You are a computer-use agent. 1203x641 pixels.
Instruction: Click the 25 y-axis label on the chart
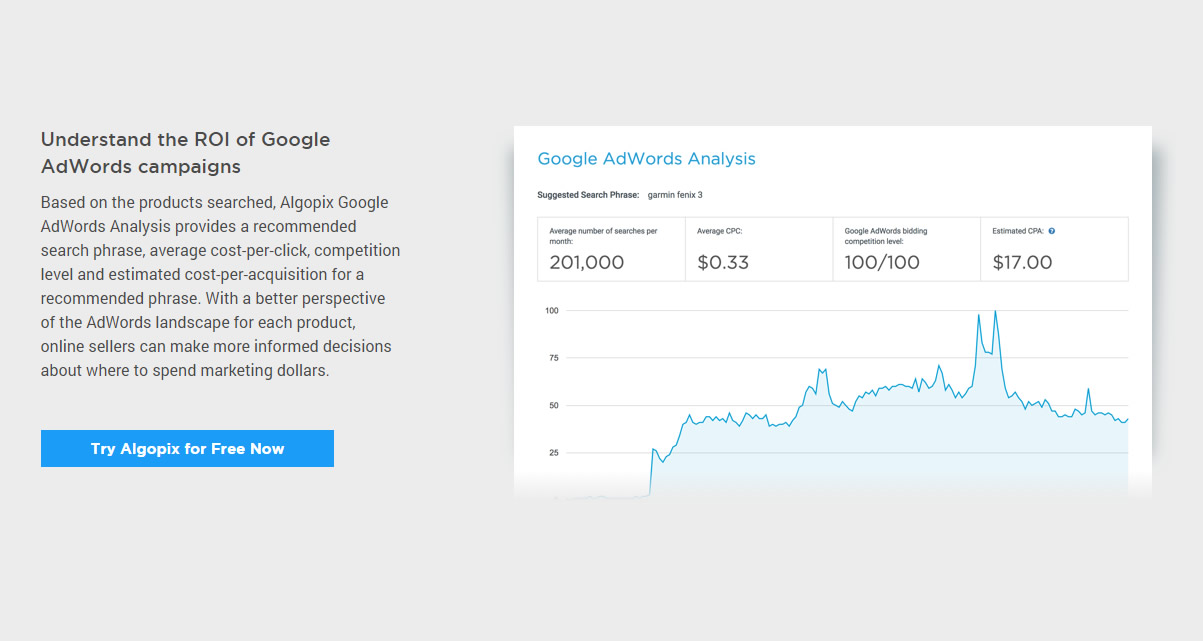point(553,453)
